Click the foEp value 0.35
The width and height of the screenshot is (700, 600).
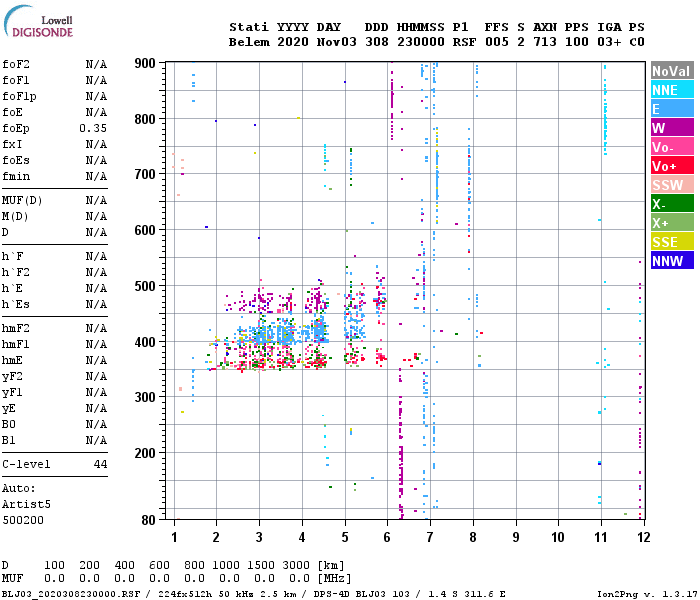click(x=93, y=129)
